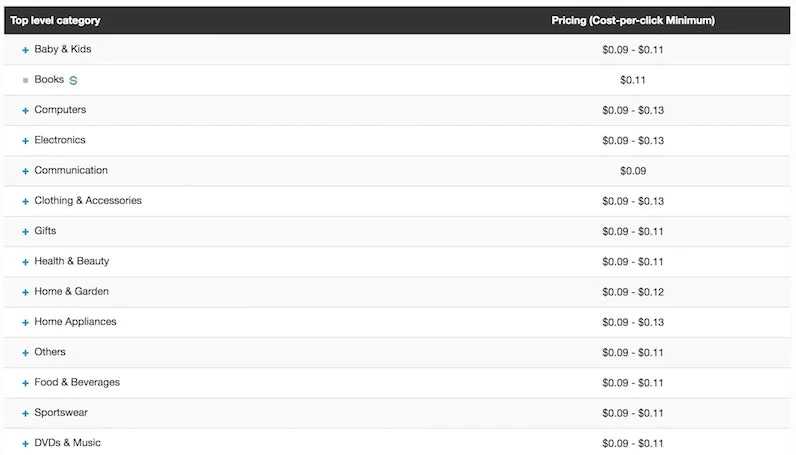Expand the Baby & Kids category
This screenshot has width=796, height=455.
(x=25, y=50)
